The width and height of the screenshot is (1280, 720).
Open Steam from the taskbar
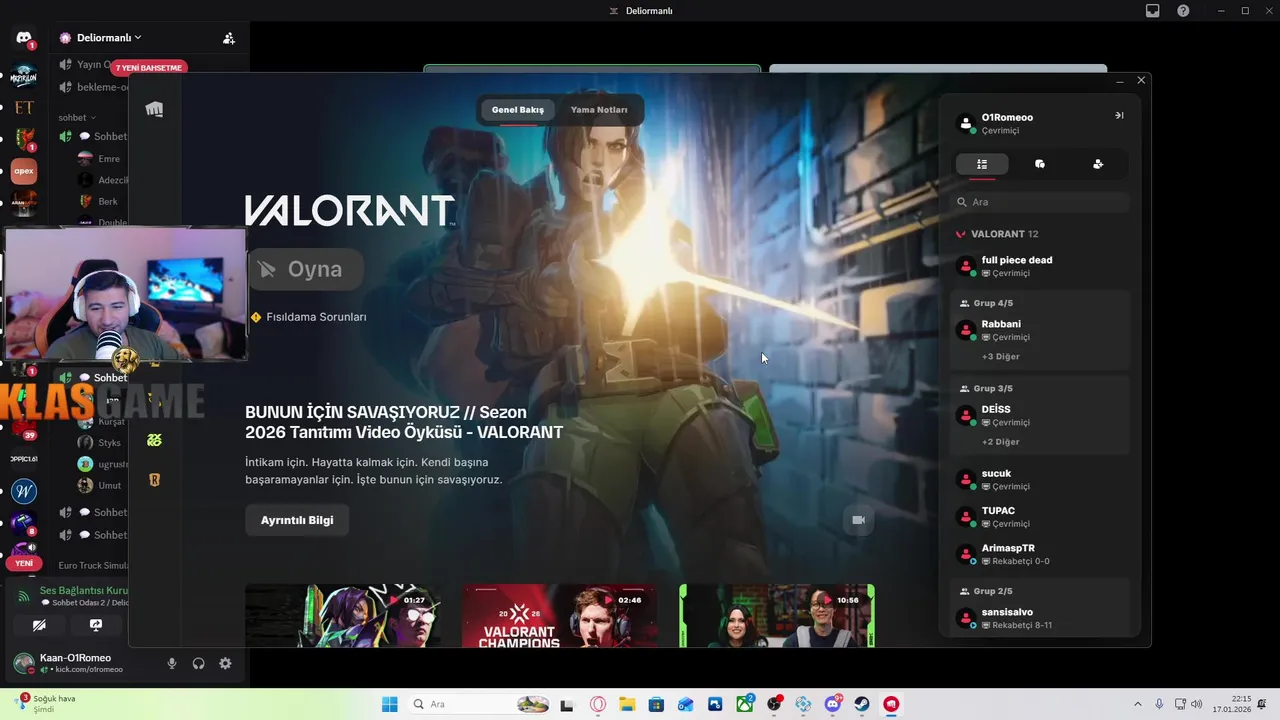click(862, 704)
